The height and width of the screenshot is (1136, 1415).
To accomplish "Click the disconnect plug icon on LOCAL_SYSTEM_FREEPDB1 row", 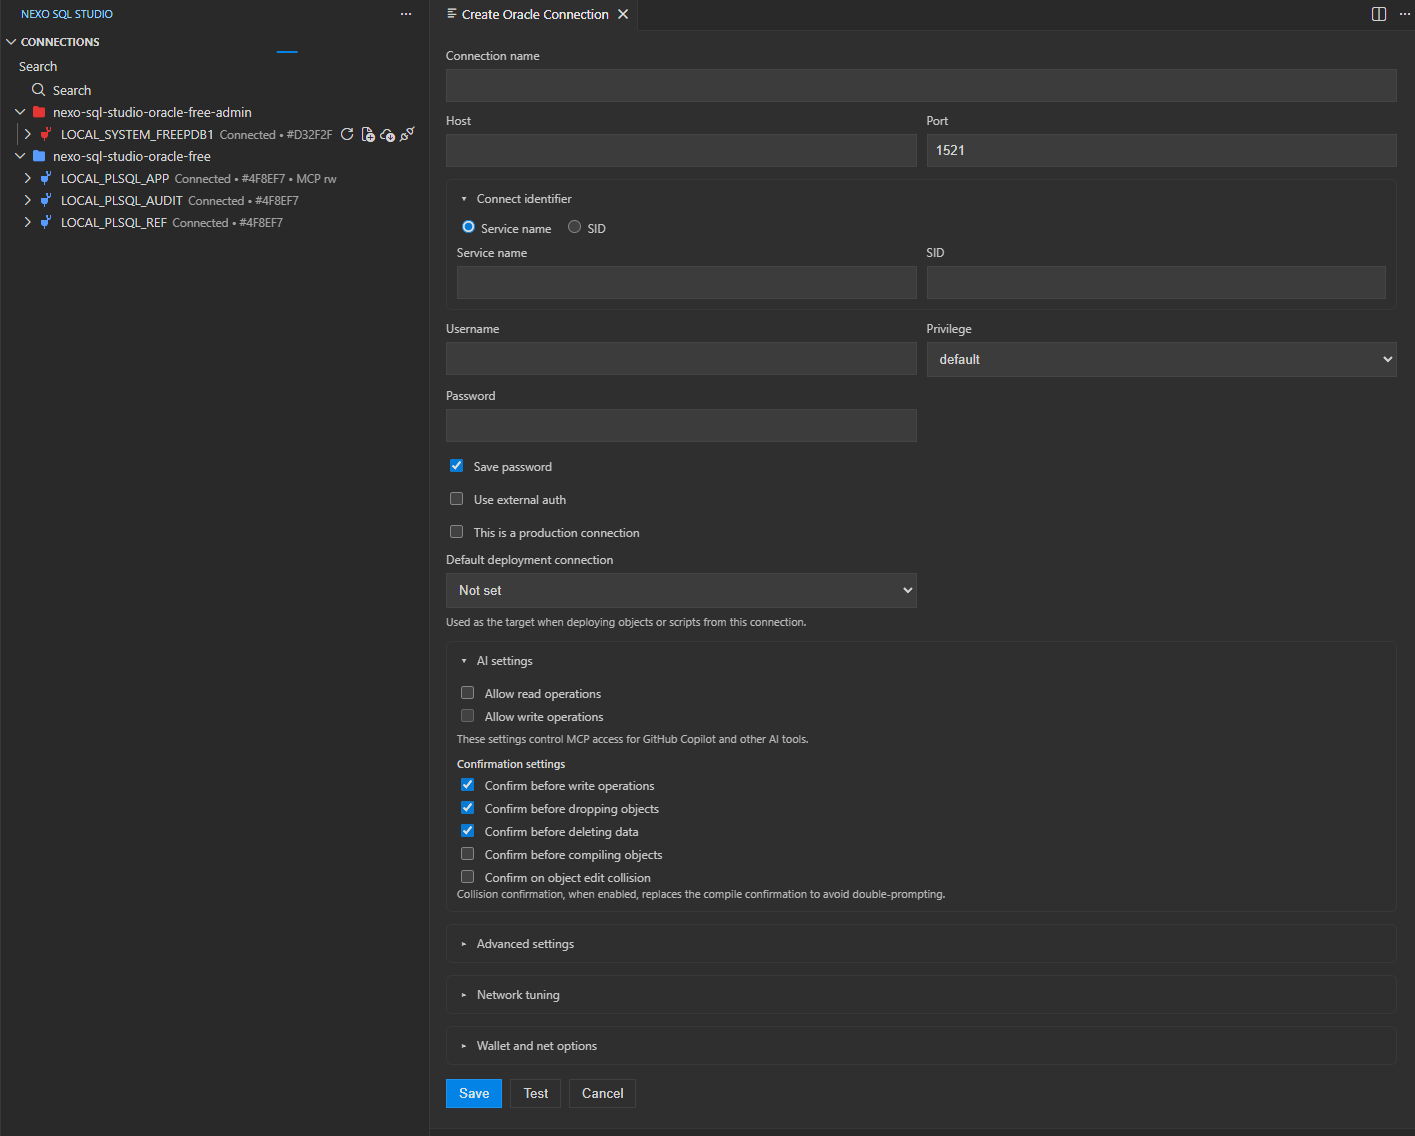I will 407,134.
